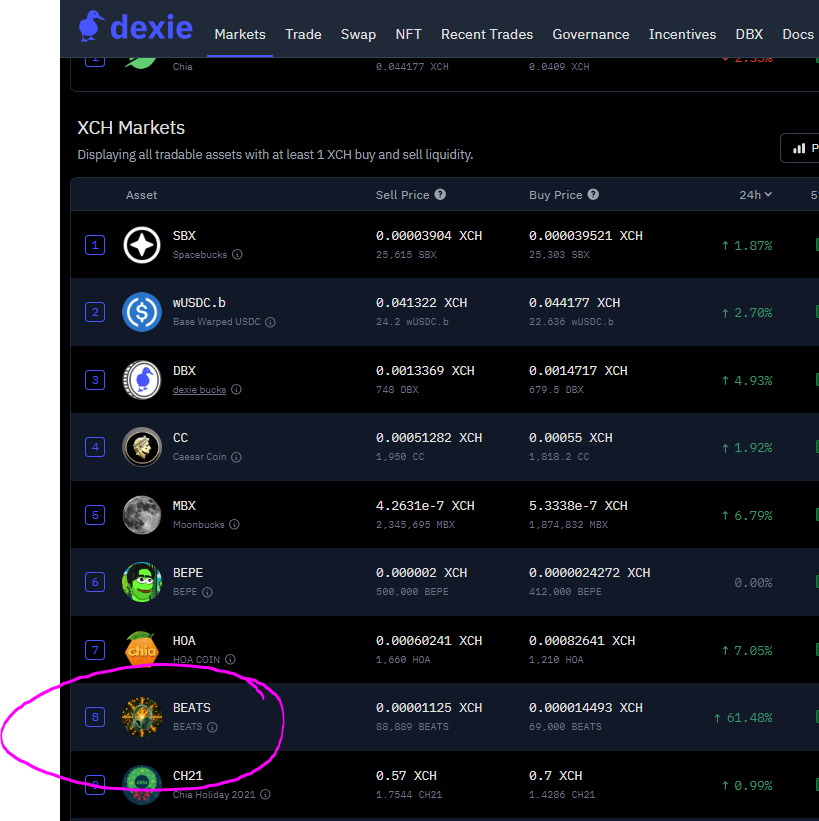Click the orange HOA COIN chia icon

pos(141,649)
